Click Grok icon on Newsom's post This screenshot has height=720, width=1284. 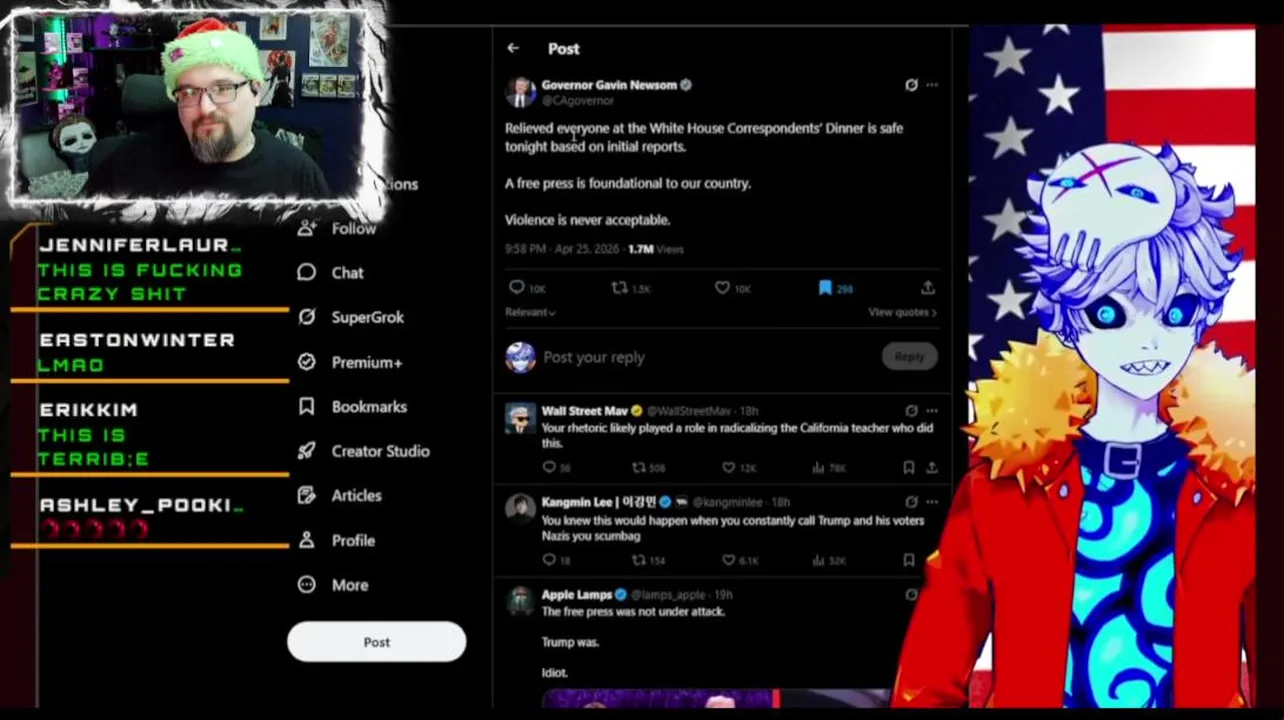click(x=911, y=85)
